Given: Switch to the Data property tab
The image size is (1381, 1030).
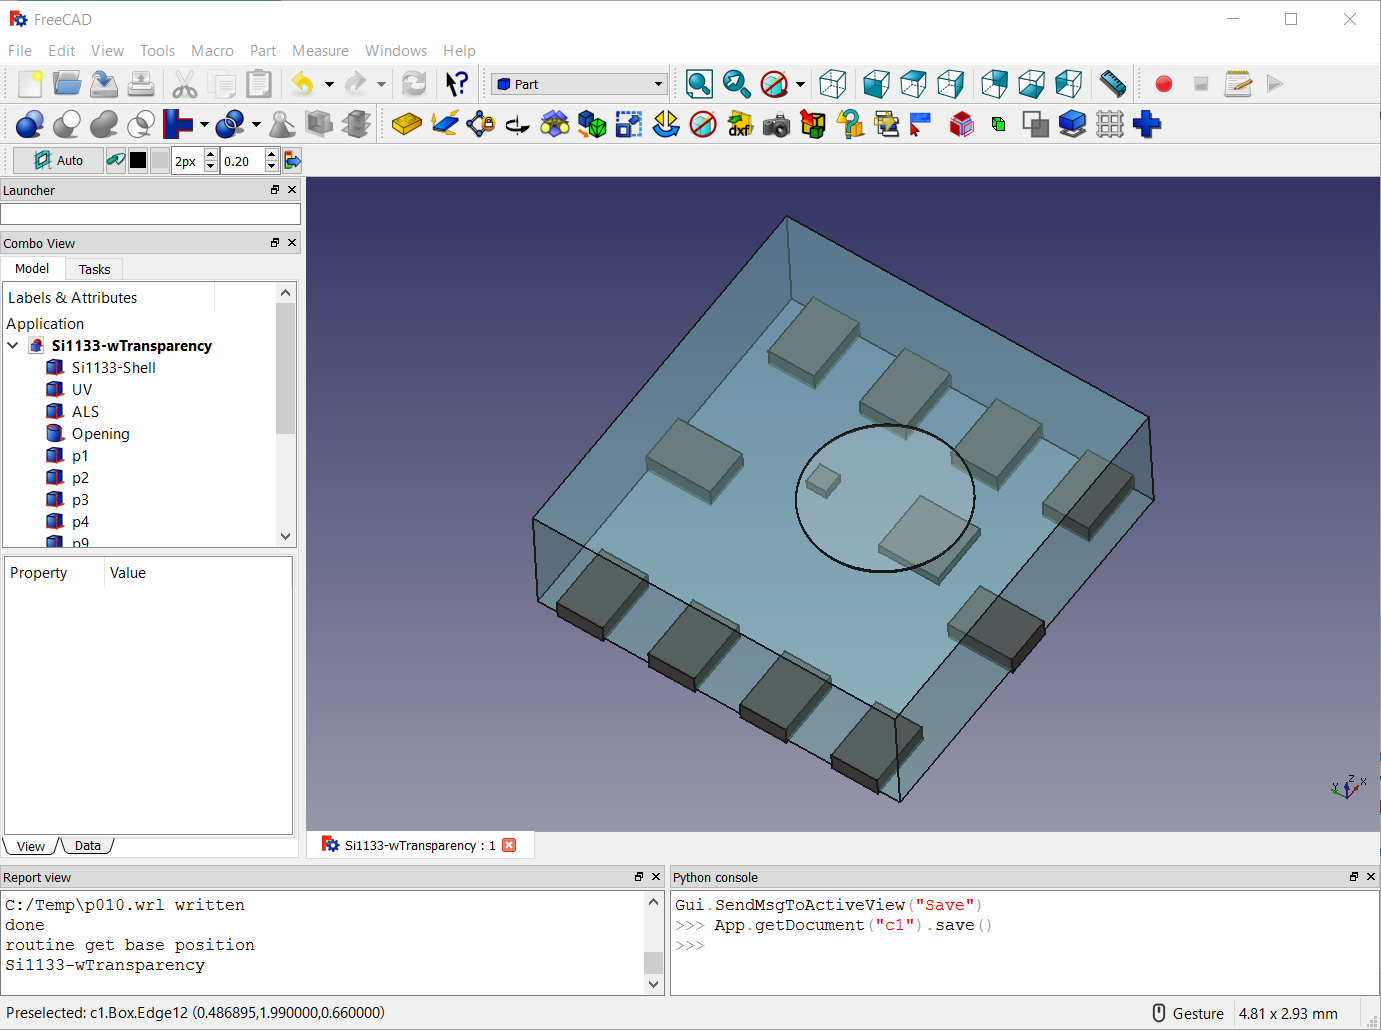Looking at the screenshot, I should tap(88, 846).
